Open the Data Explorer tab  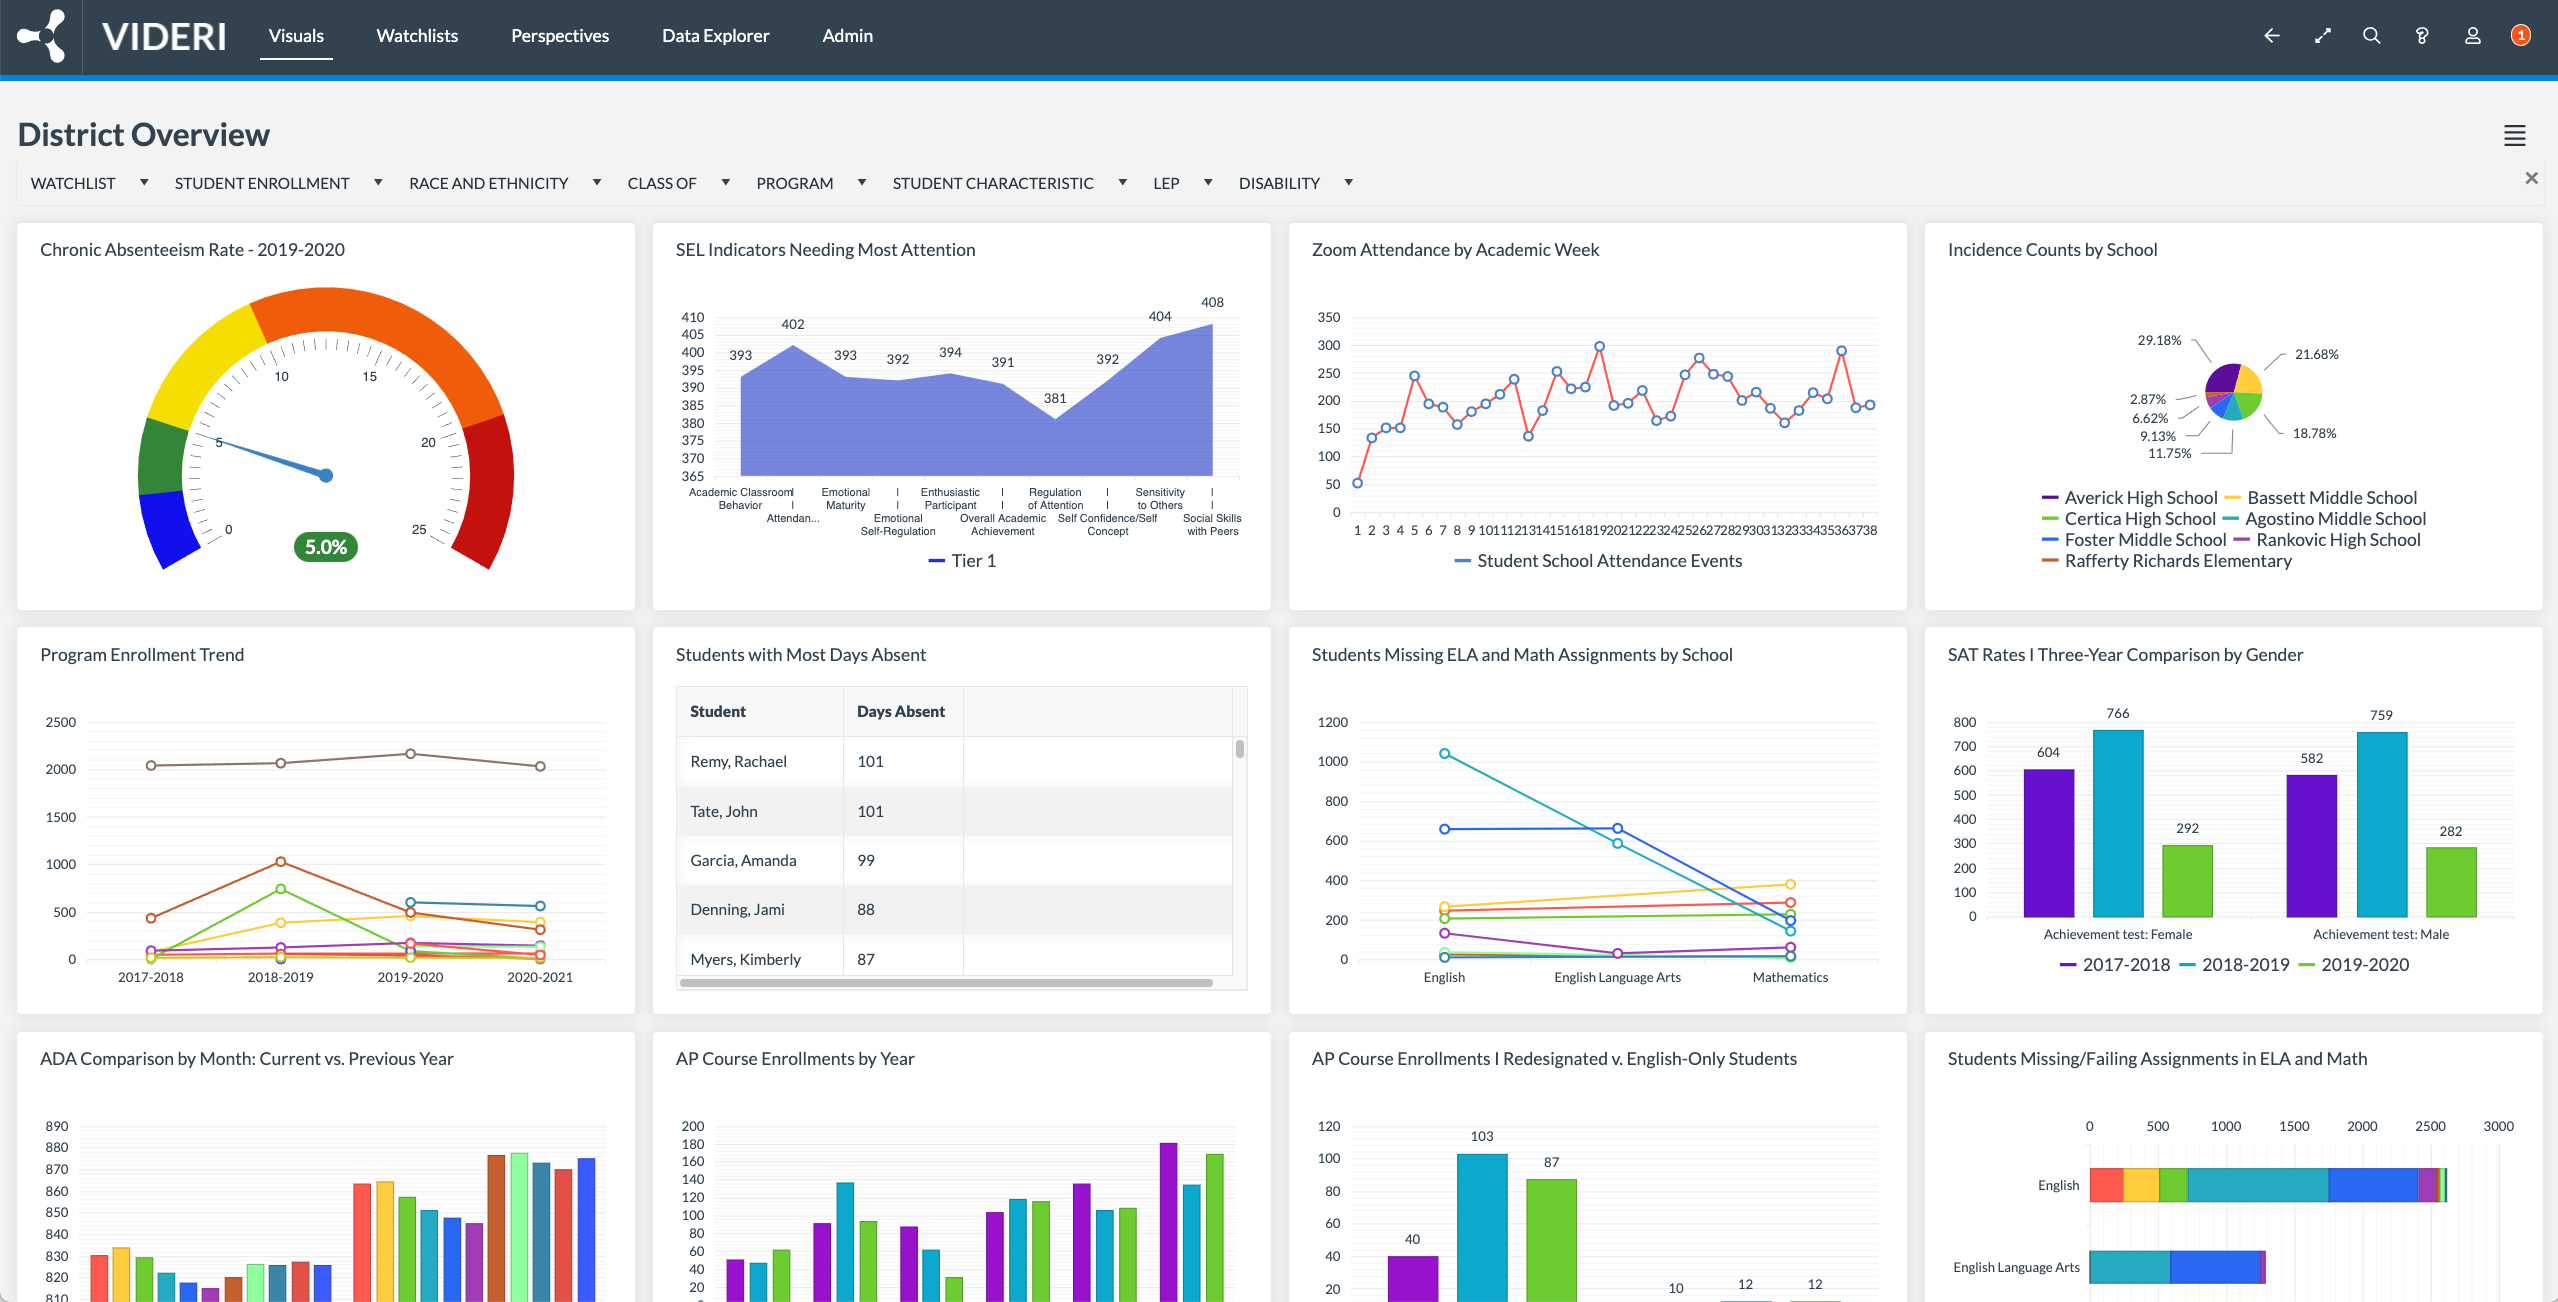pos(715,36)
